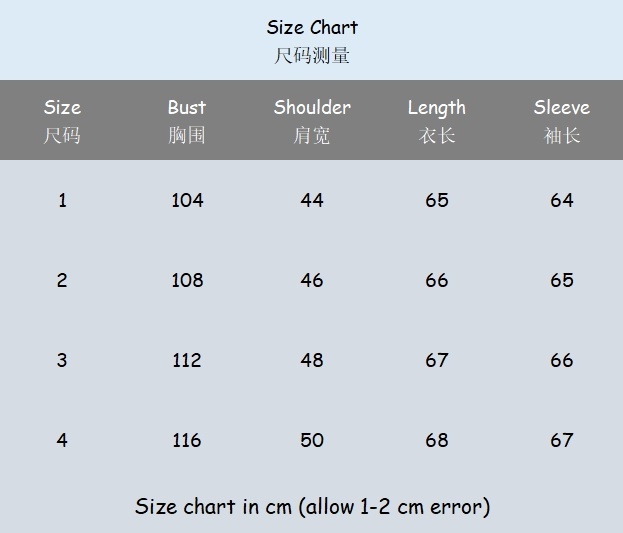The width and height of the screenshot is (623, 533).
Task: Select the bust value 108
Action: coord(187,280)
